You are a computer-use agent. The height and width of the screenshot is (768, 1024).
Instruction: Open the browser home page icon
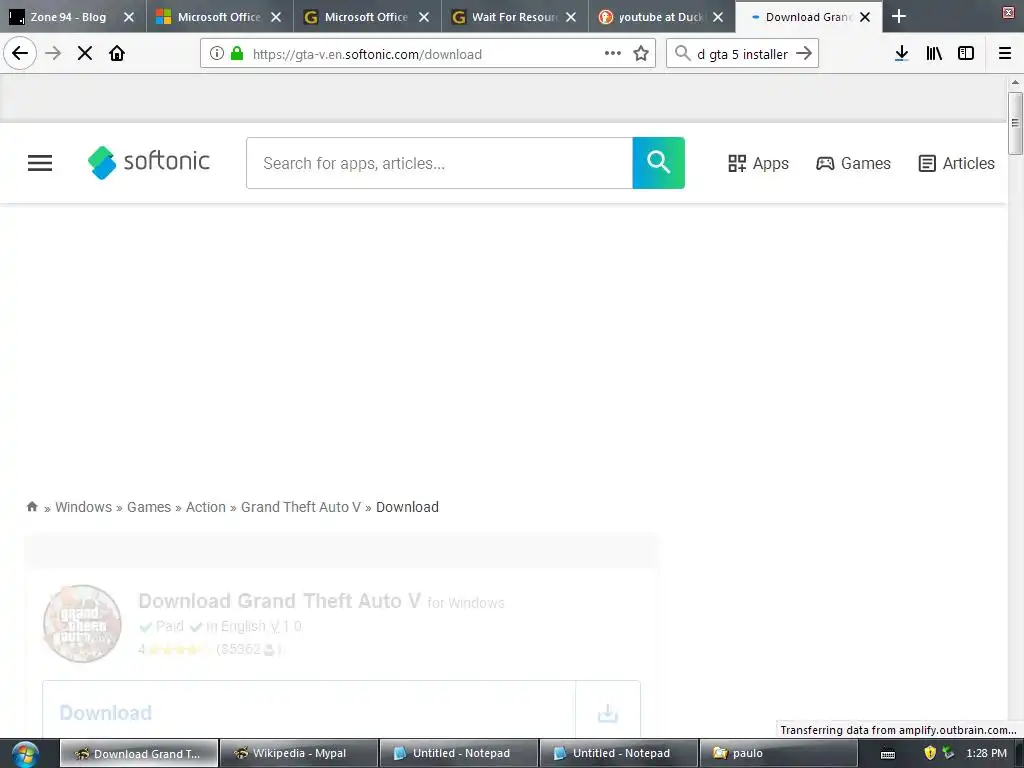117,54
